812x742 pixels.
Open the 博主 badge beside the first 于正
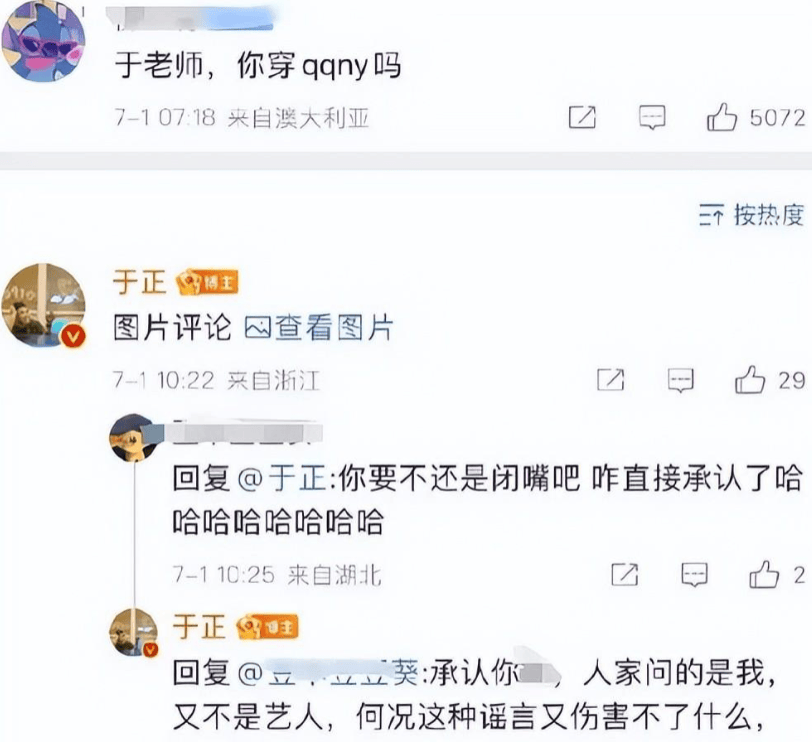pyautogui.click(x=207, y=282)
